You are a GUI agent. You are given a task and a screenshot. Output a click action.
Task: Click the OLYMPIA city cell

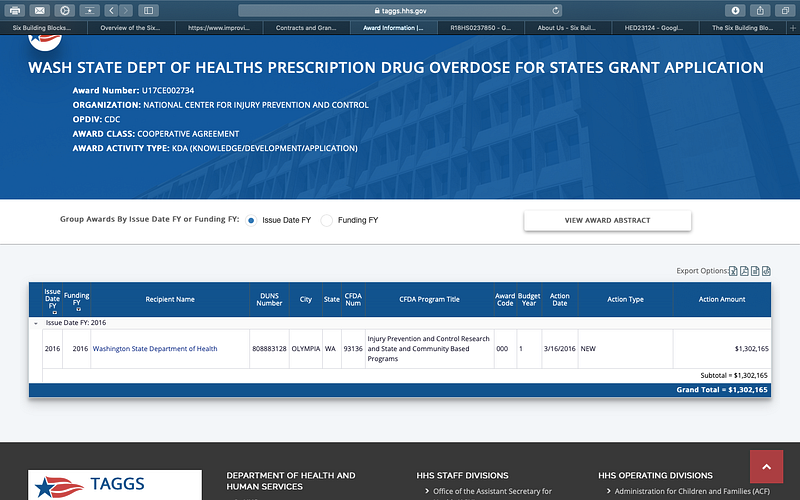pyautogui.click(x=306, y=349)
